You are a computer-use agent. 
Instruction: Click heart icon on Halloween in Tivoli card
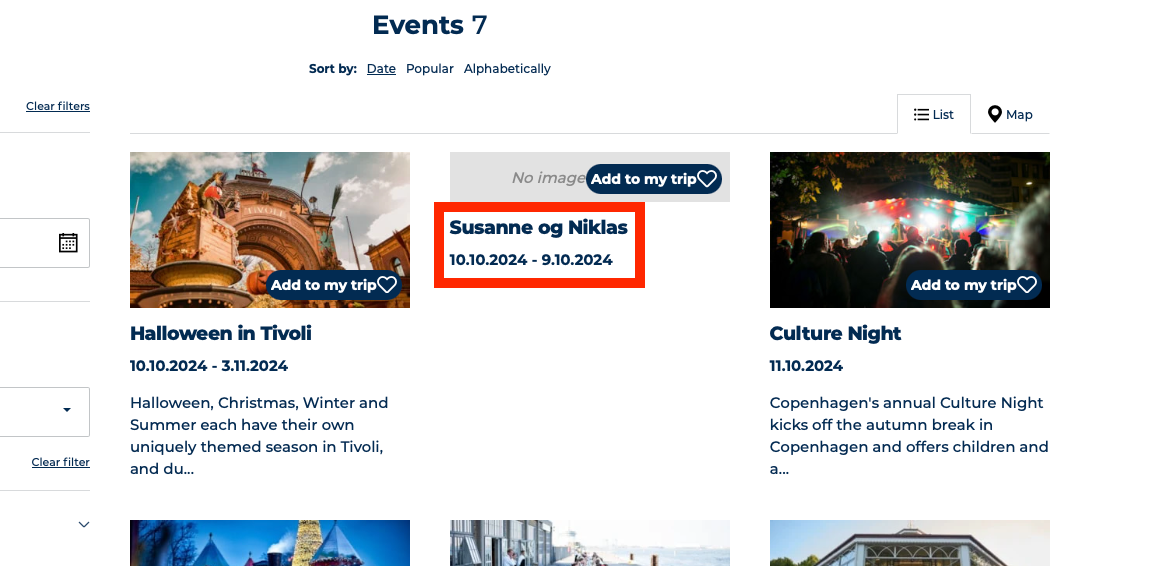(x=387, y=284)
